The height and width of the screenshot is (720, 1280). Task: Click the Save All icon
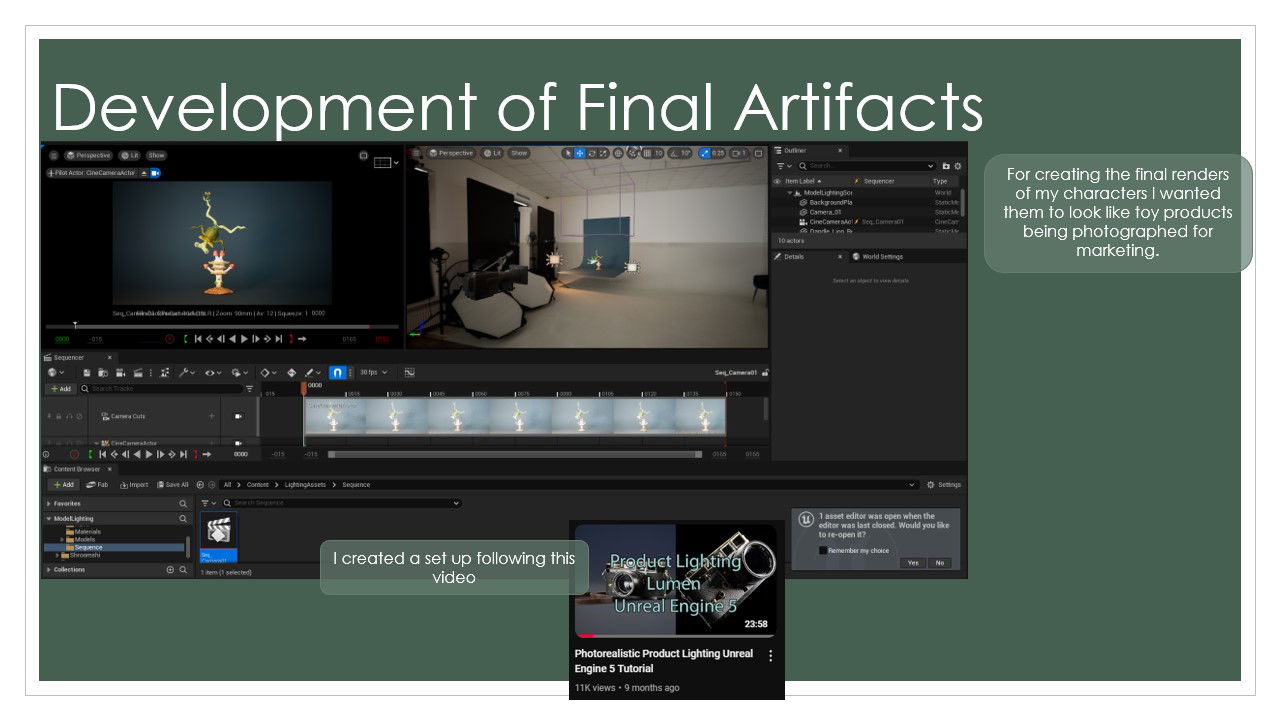(x=172, y=485)
